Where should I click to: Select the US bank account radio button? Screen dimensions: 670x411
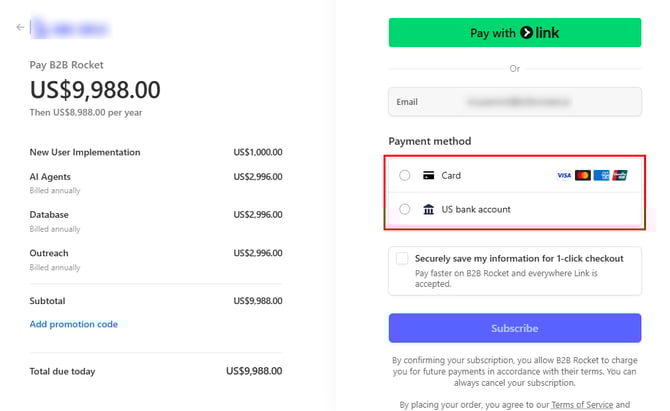pyautogui.click(x=404, y=209)
